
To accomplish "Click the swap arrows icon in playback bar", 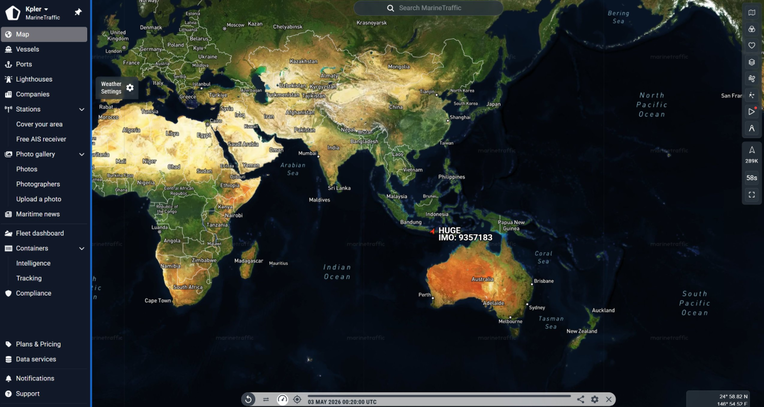I will tap(266, 399).
